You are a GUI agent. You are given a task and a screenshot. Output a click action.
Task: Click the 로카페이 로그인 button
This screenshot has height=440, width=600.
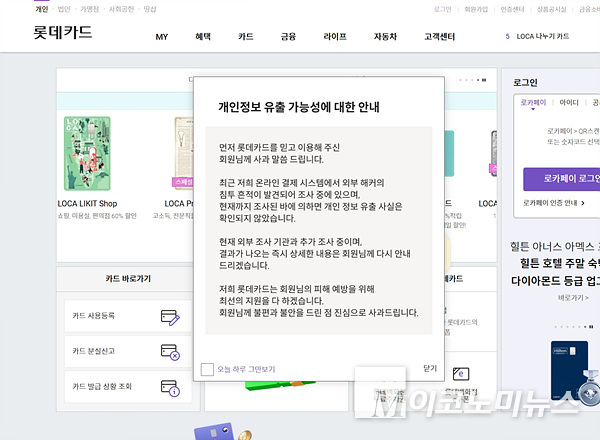coord(561,179)
